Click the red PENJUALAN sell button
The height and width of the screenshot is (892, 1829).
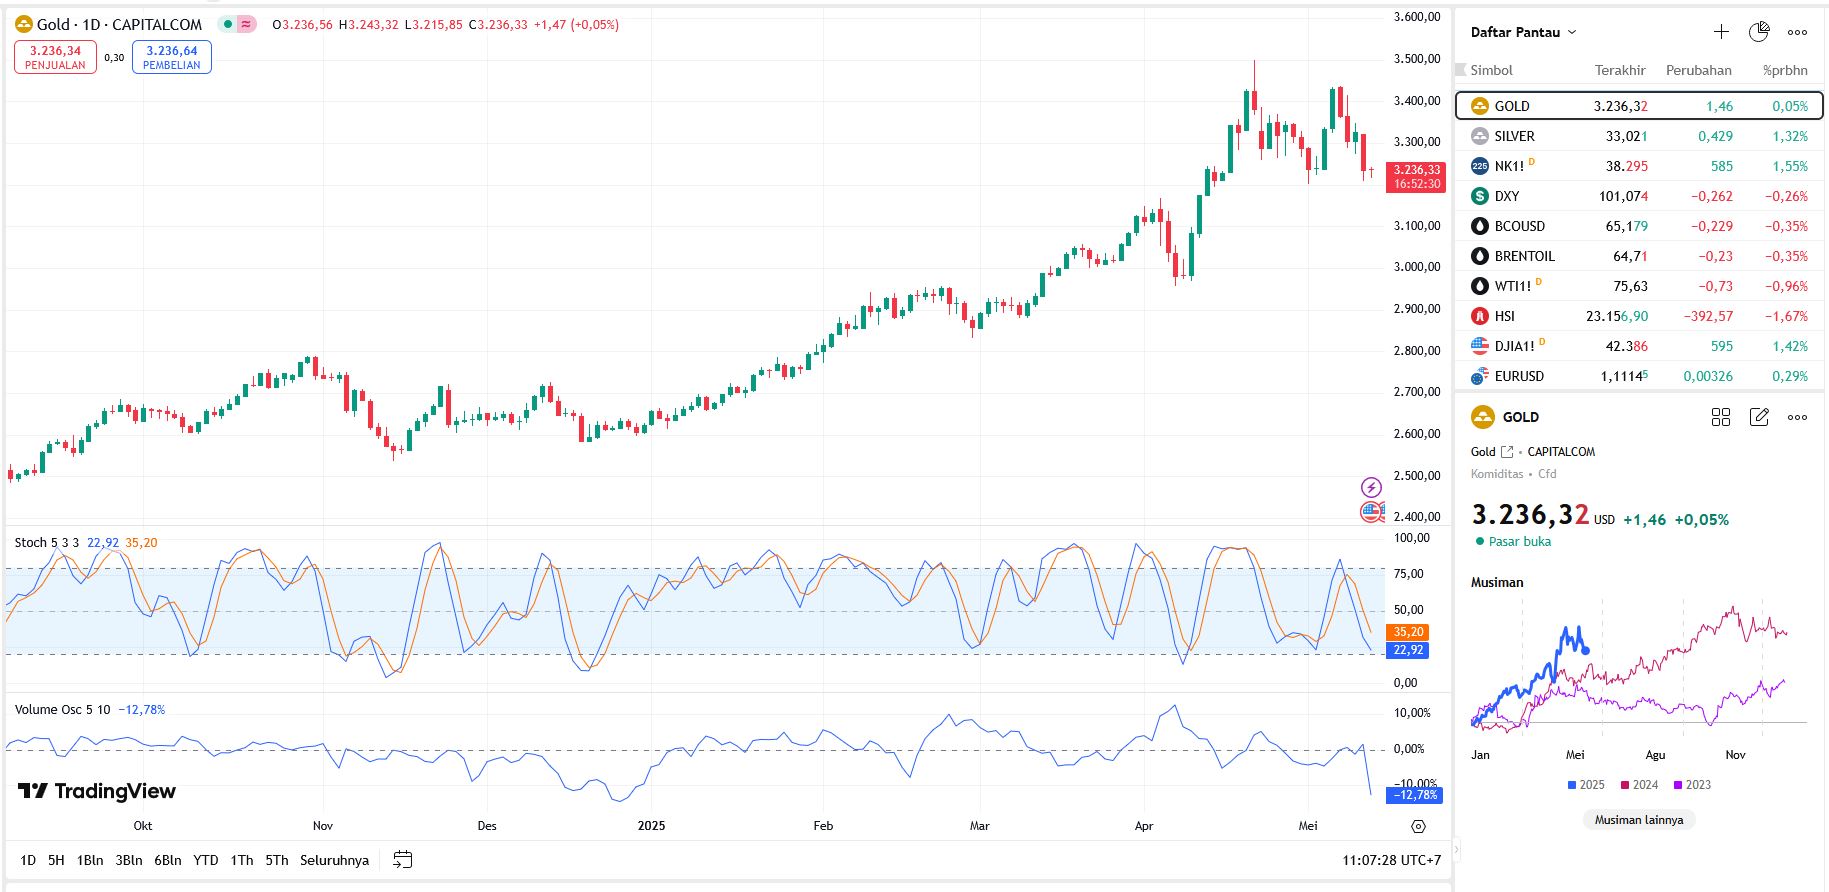(x=55, y=57)
